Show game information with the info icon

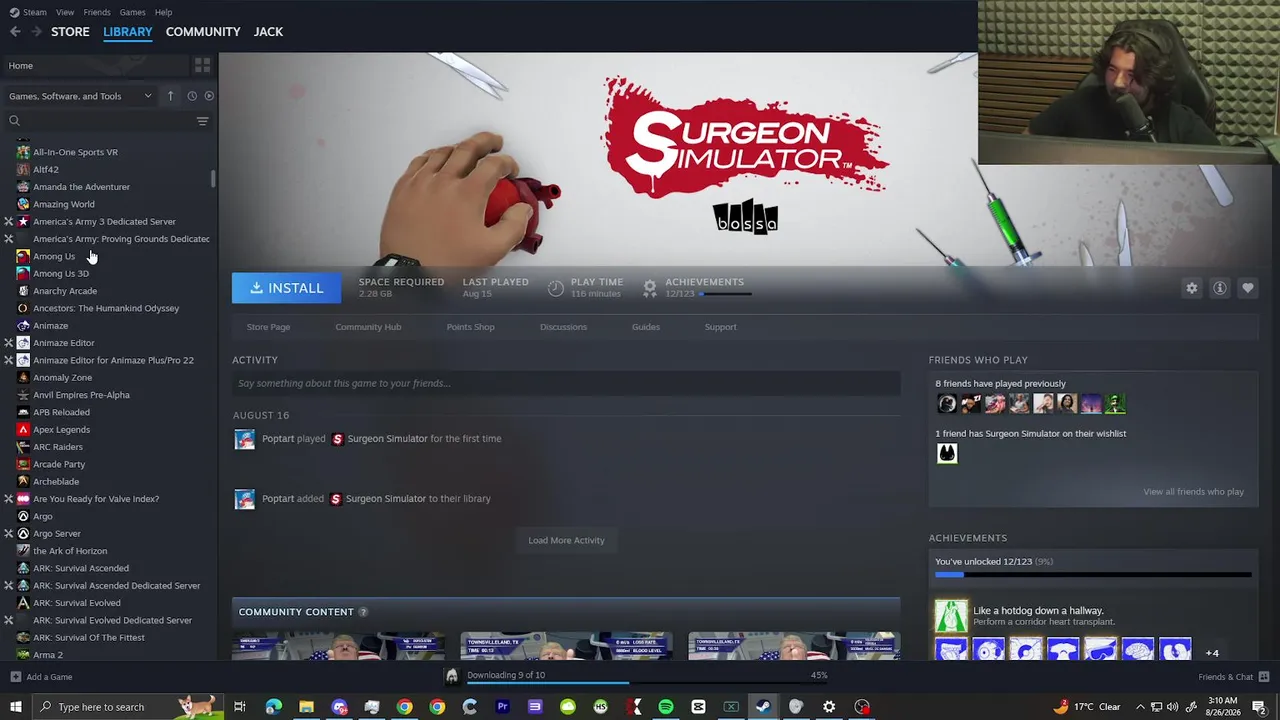(1220, 288)
